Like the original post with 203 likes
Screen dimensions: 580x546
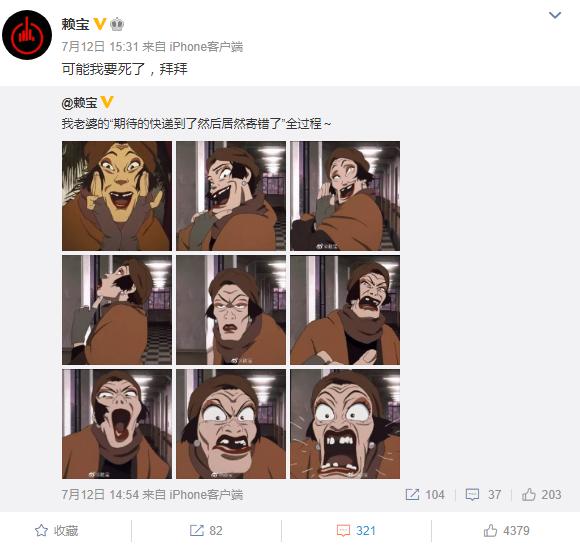click(542, 495)
